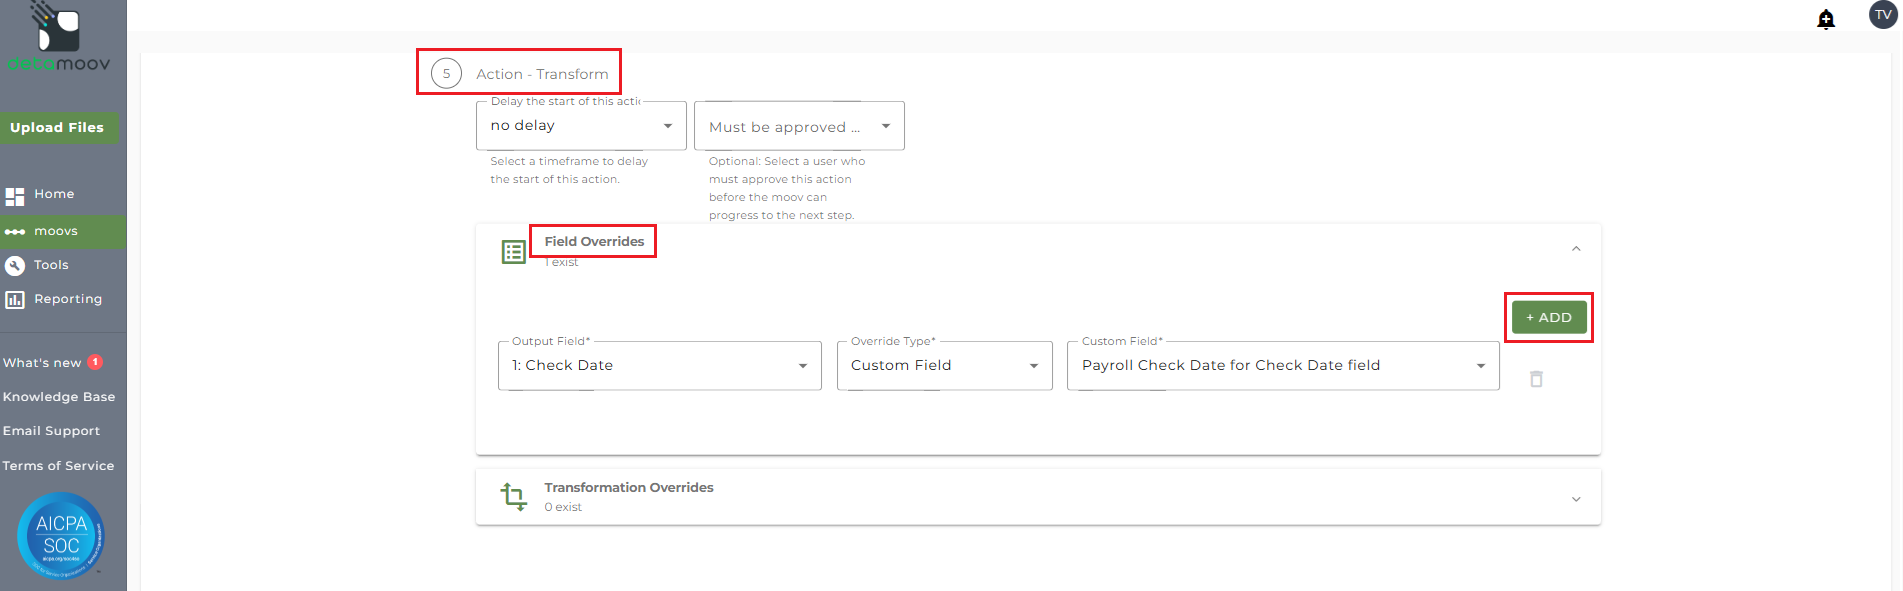Open the Must be approved dropdown
The height and width of the screenshot is (591, 1903).
click(799, 126)
